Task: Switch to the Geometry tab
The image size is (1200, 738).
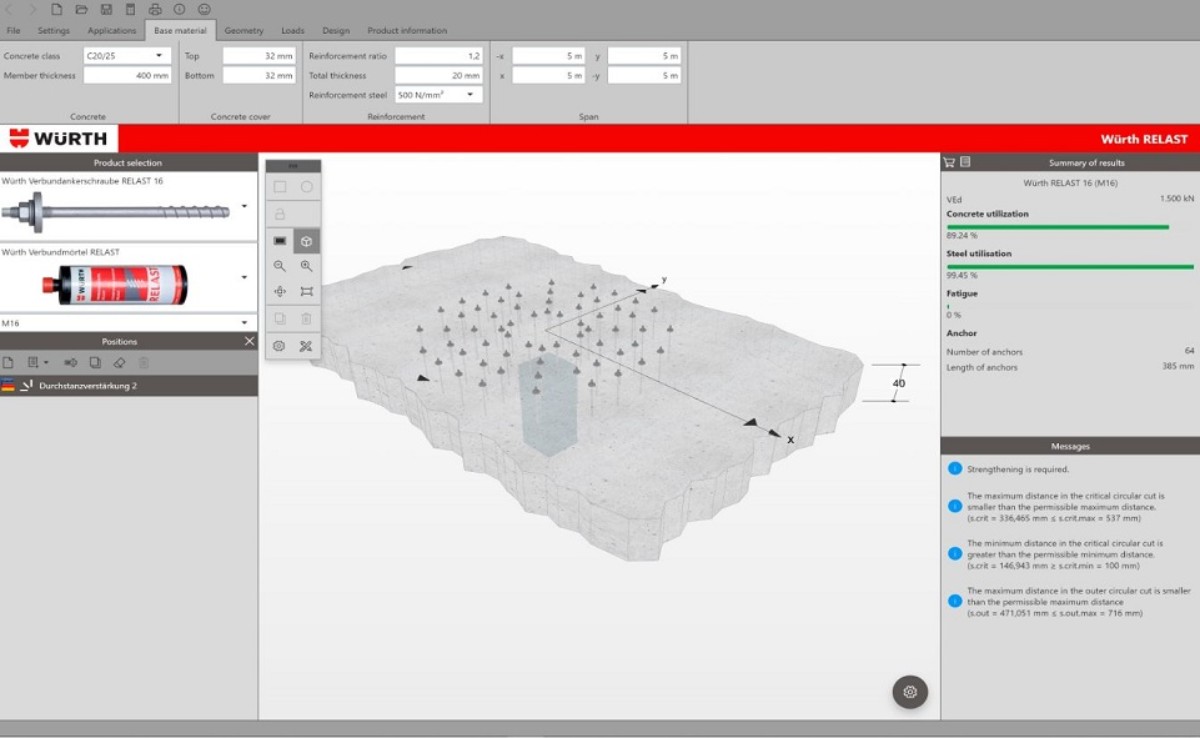Action: 244,31
